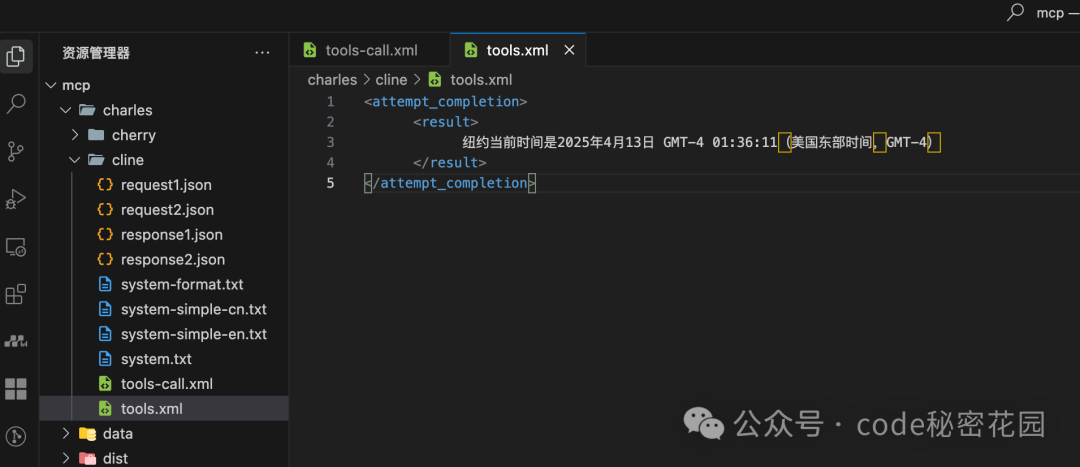
Task: Expand the data folder
Action: (66, 434)
